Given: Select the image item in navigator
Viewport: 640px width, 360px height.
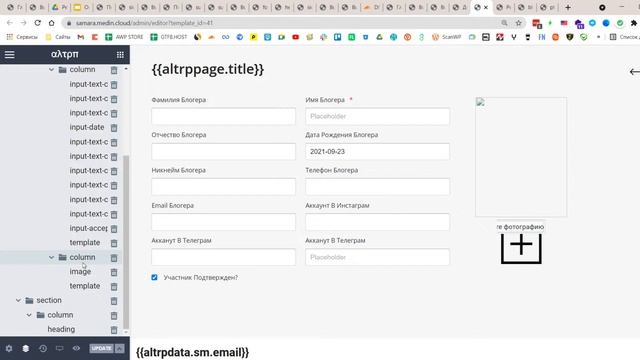Looking at the screenshot, I should point(80,271).
